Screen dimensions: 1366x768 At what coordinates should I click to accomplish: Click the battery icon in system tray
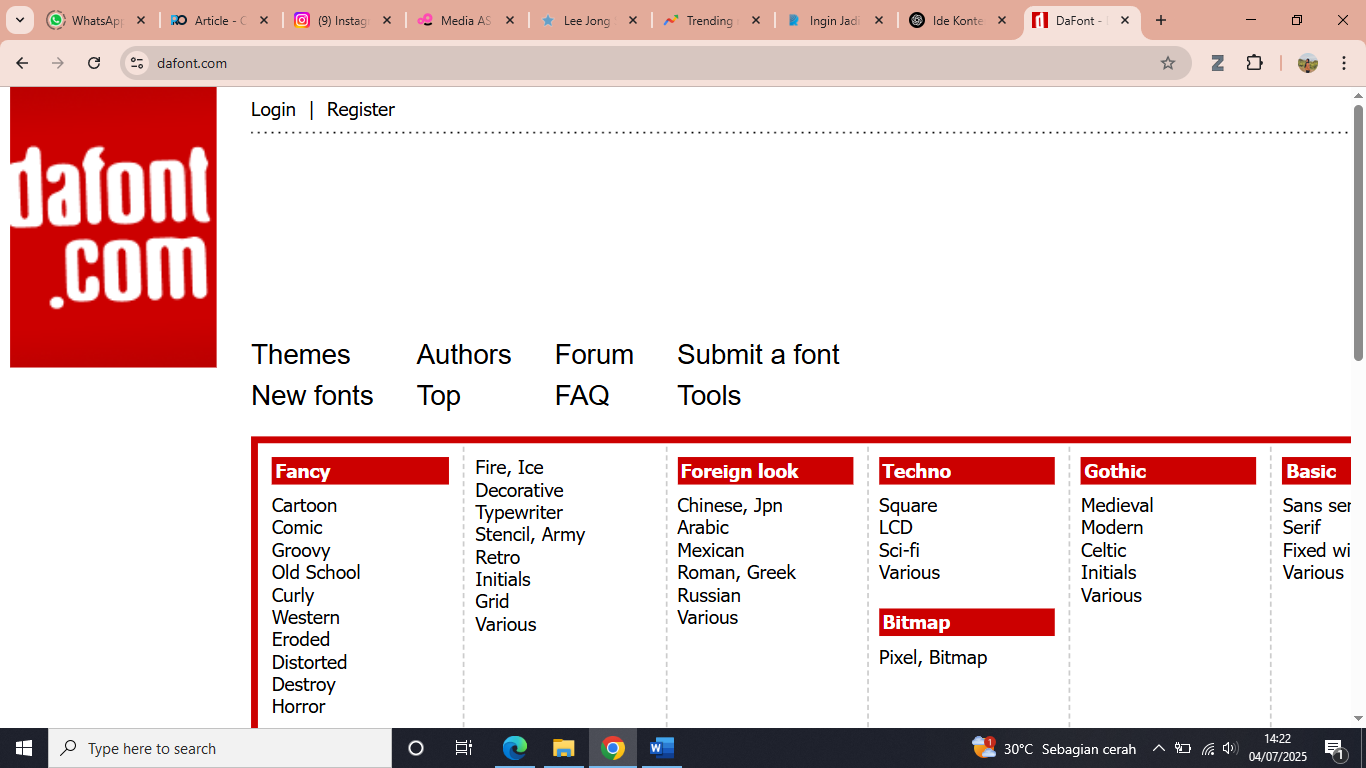pyautogui.click(x=1183, y=748)
